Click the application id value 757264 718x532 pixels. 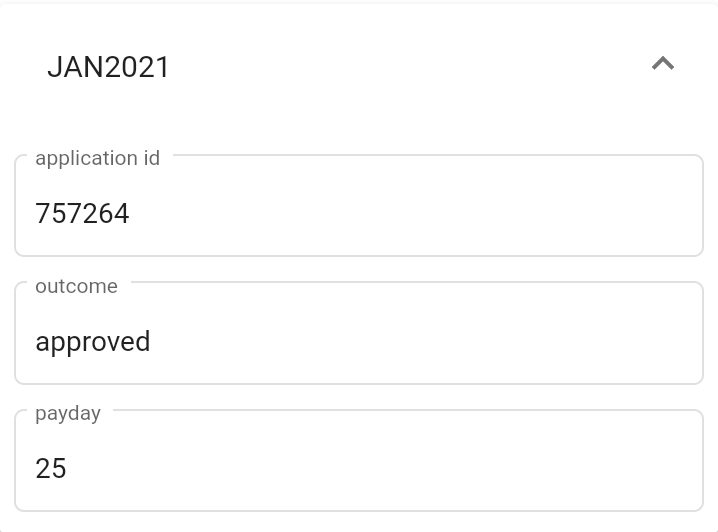[x=82, y=214]
